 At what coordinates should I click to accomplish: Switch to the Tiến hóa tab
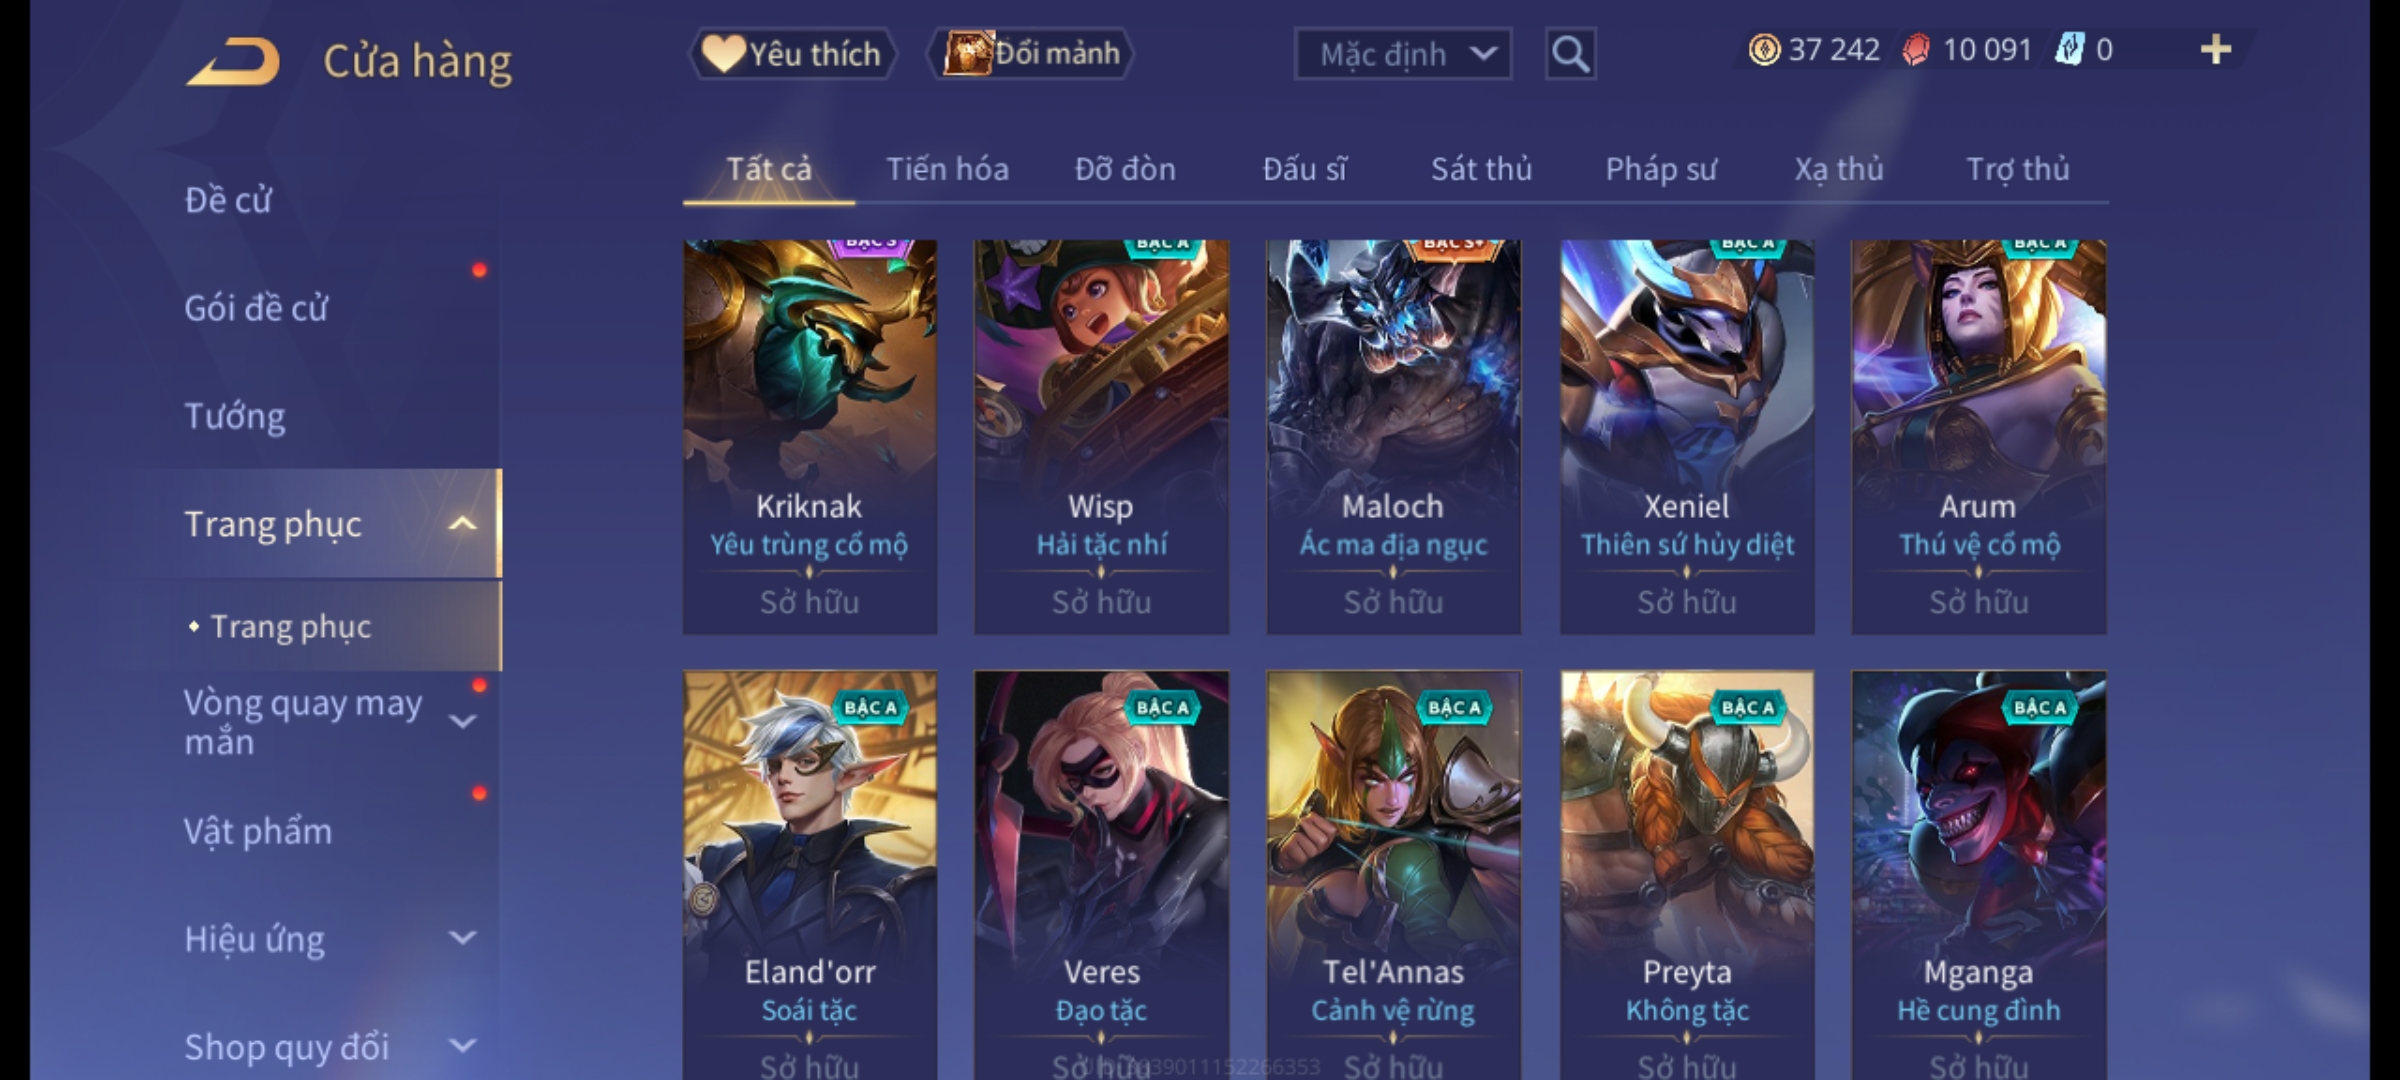pos(947,169)
